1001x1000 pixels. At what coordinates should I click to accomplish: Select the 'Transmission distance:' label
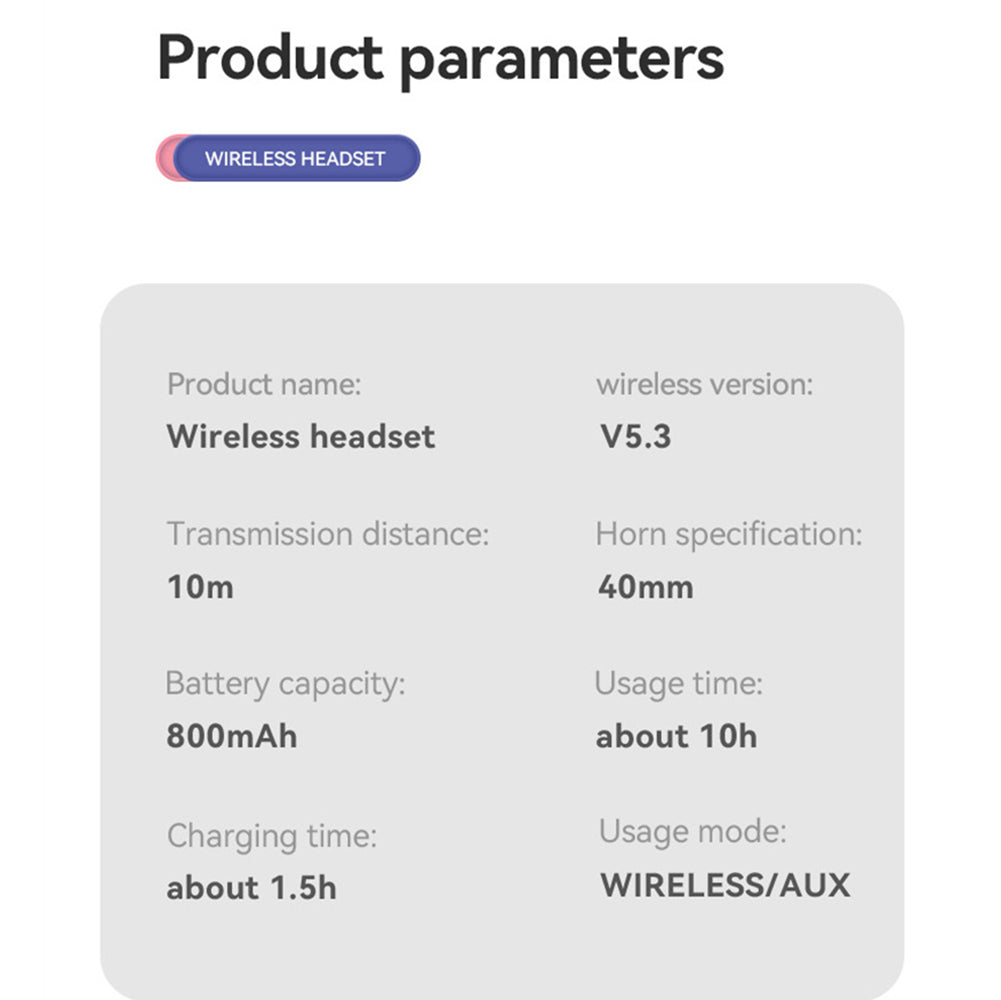pos(328,534)
